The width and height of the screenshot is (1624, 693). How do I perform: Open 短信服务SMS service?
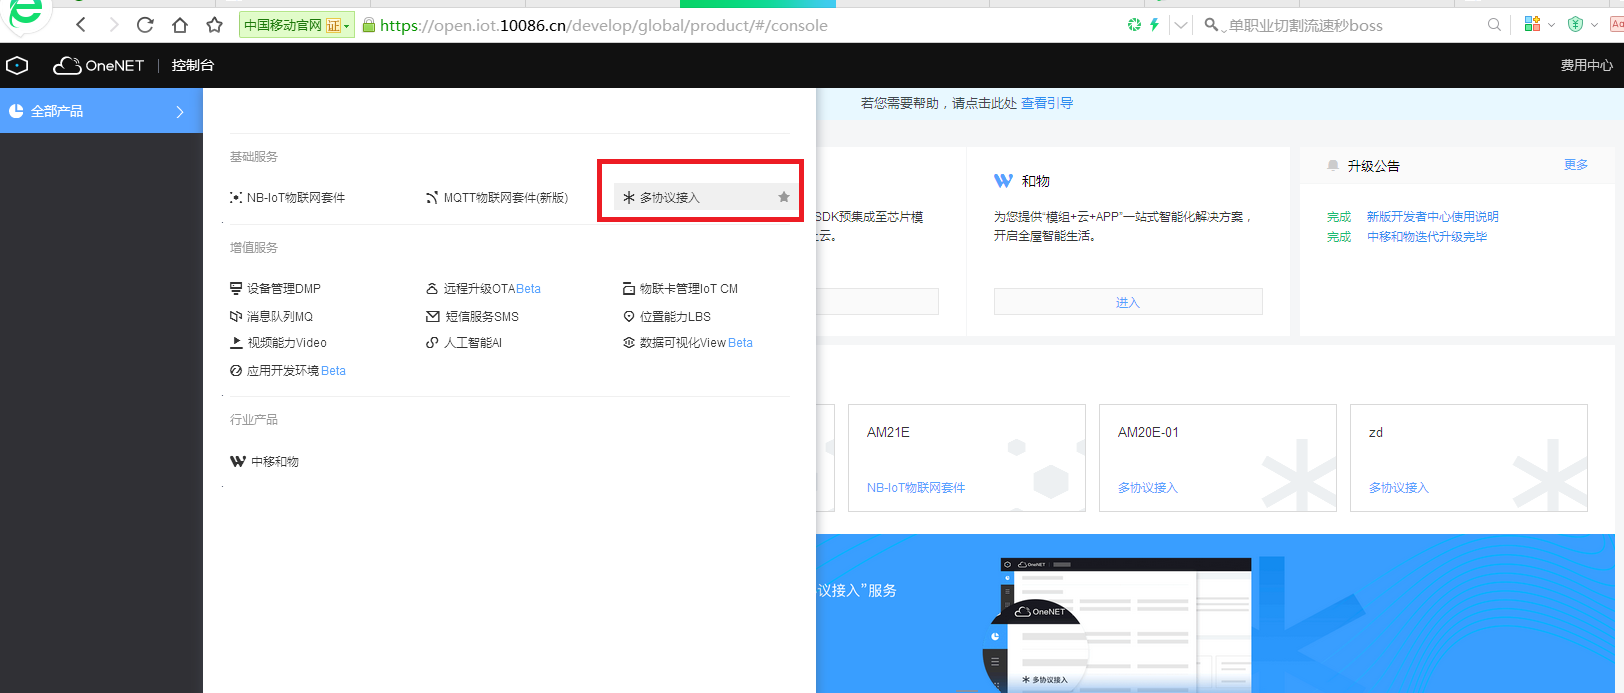pos(473,316)
